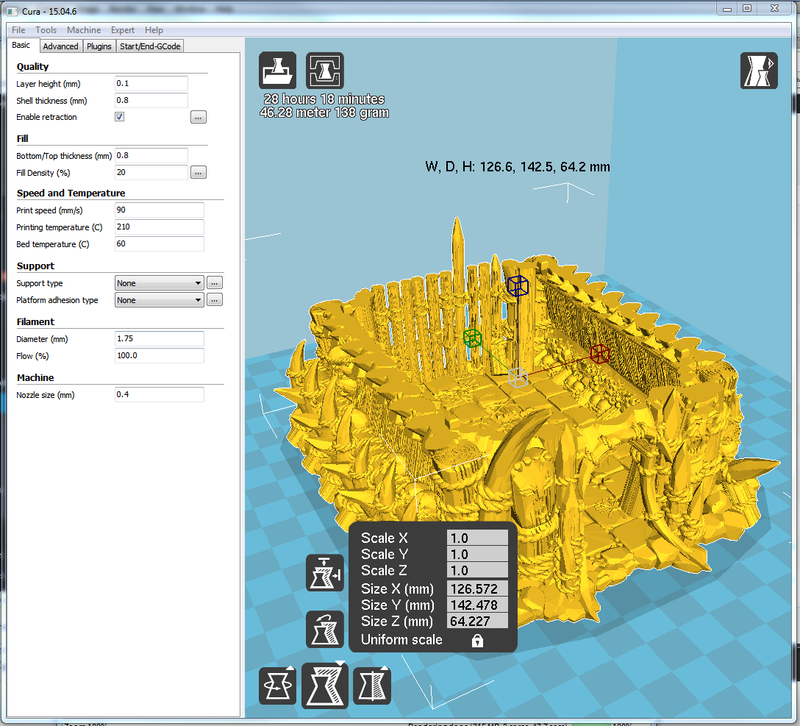Open the Tools menu
Screen dimensions: 800x726
pyautogui.click(x=46, y=30)
